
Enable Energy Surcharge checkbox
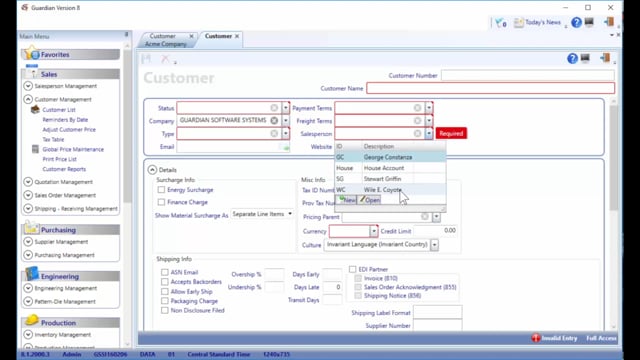pyautogui.click(x=161, y=190)
